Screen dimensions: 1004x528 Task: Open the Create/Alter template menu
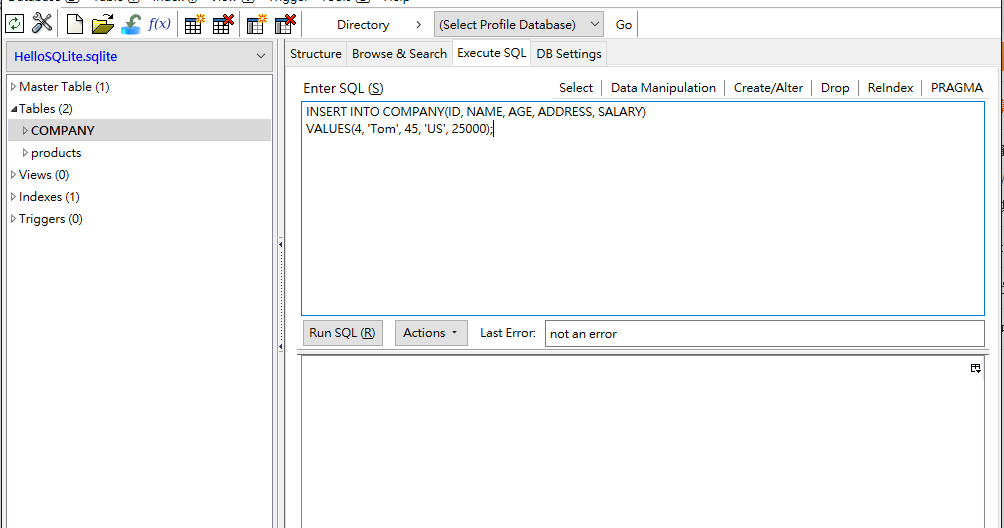coord(768,88)
